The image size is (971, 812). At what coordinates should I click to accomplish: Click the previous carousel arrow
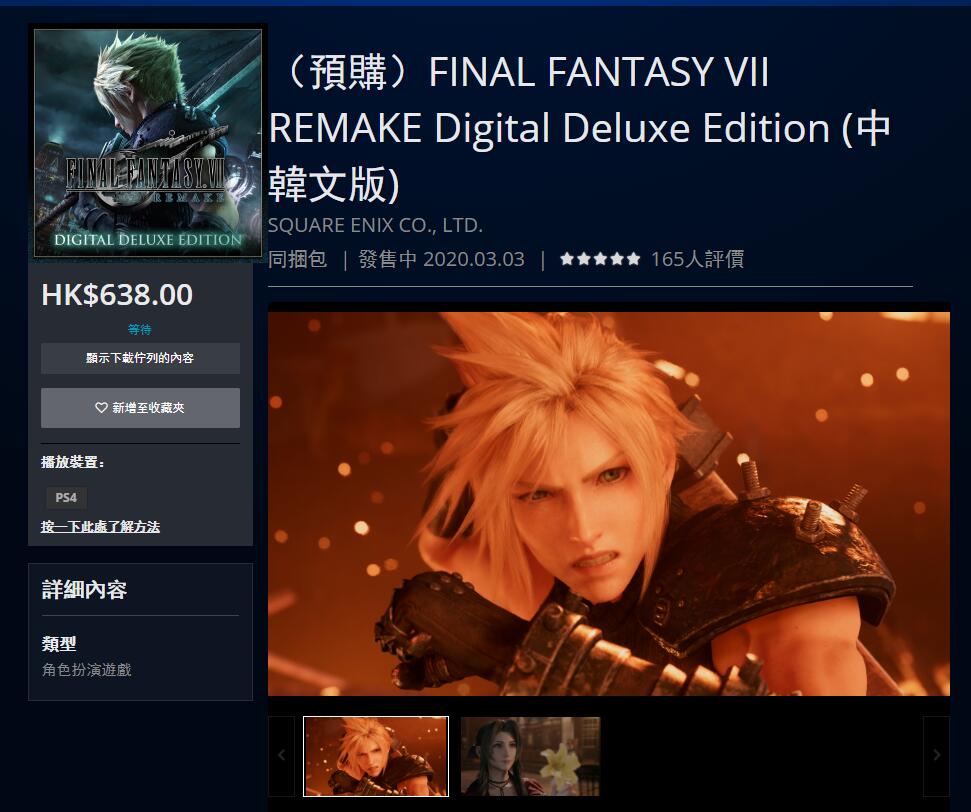(281, 756)
